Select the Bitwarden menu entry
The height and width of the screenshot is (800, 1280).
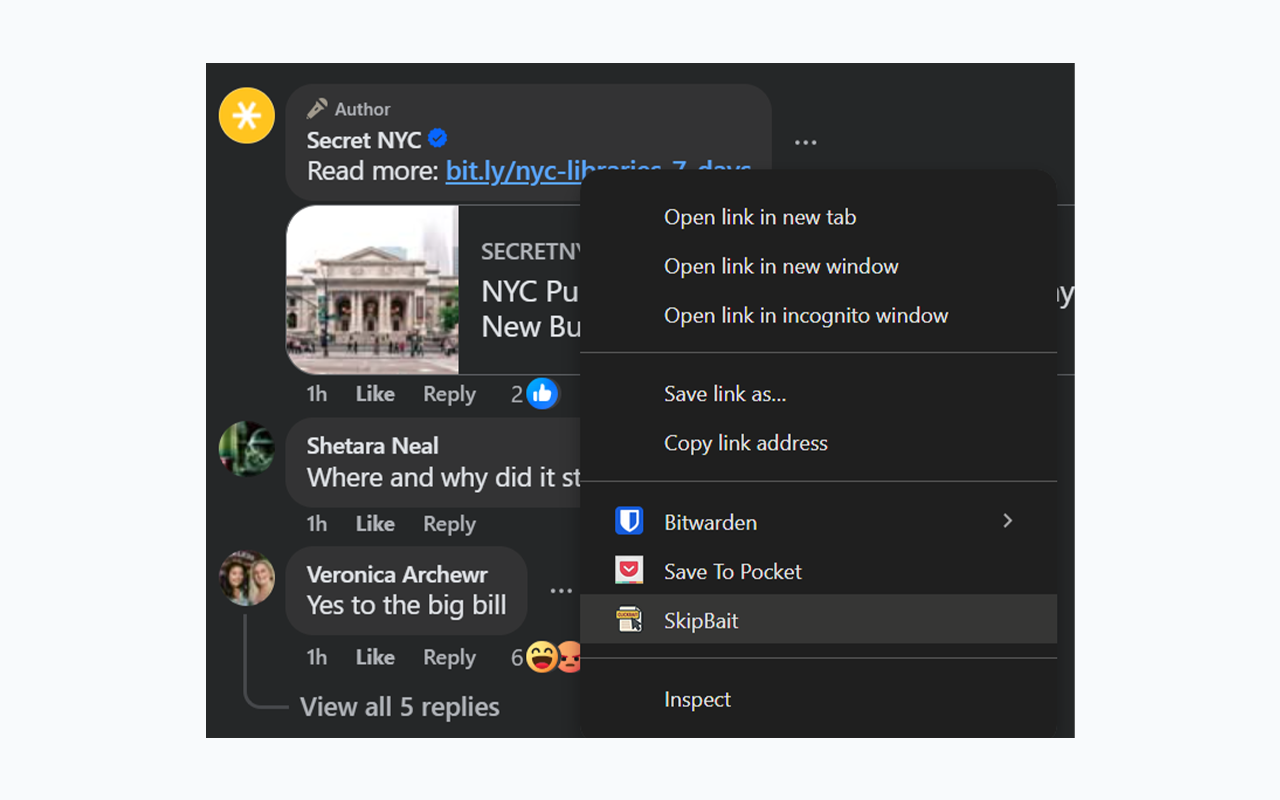tap(818, 522)
